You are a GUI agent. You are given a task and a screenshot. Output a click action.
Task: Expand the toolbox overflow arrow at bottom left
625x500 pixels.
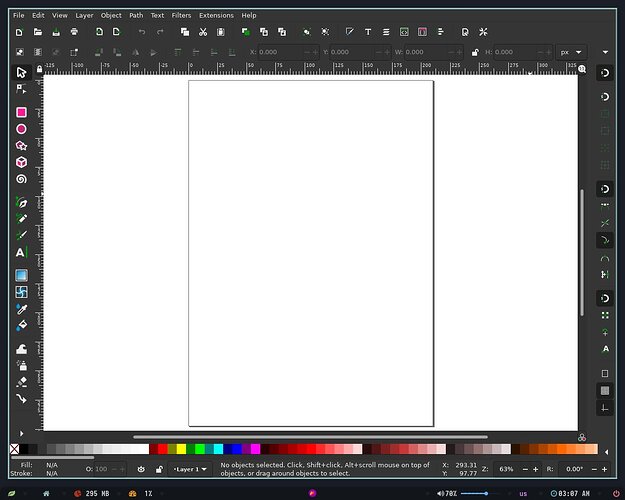click(x=22, y=433)
